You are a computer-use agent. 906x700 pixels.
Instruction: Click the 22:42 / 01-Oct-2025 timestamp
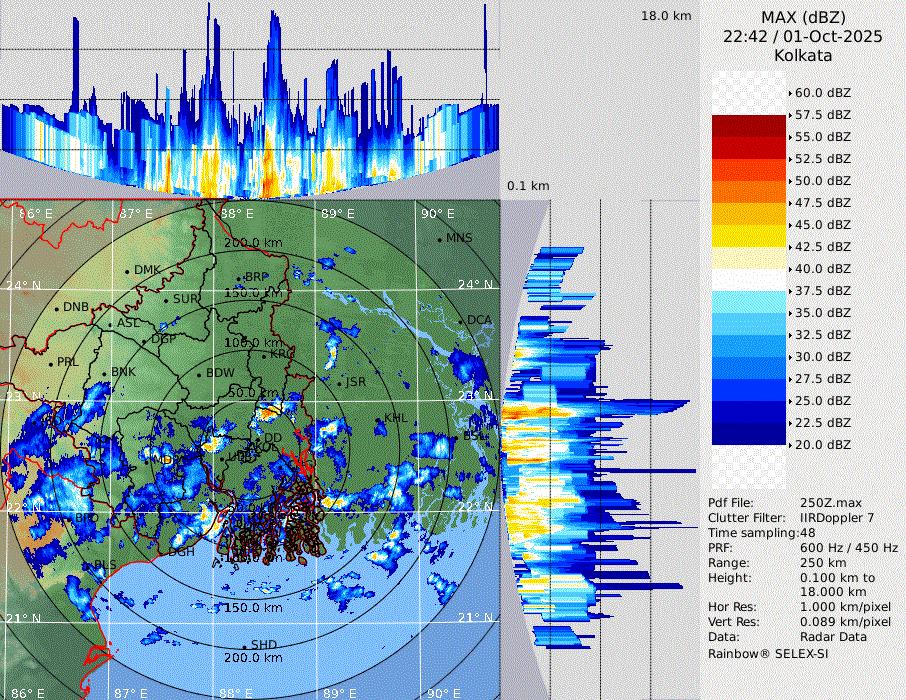tap(803, 36)
